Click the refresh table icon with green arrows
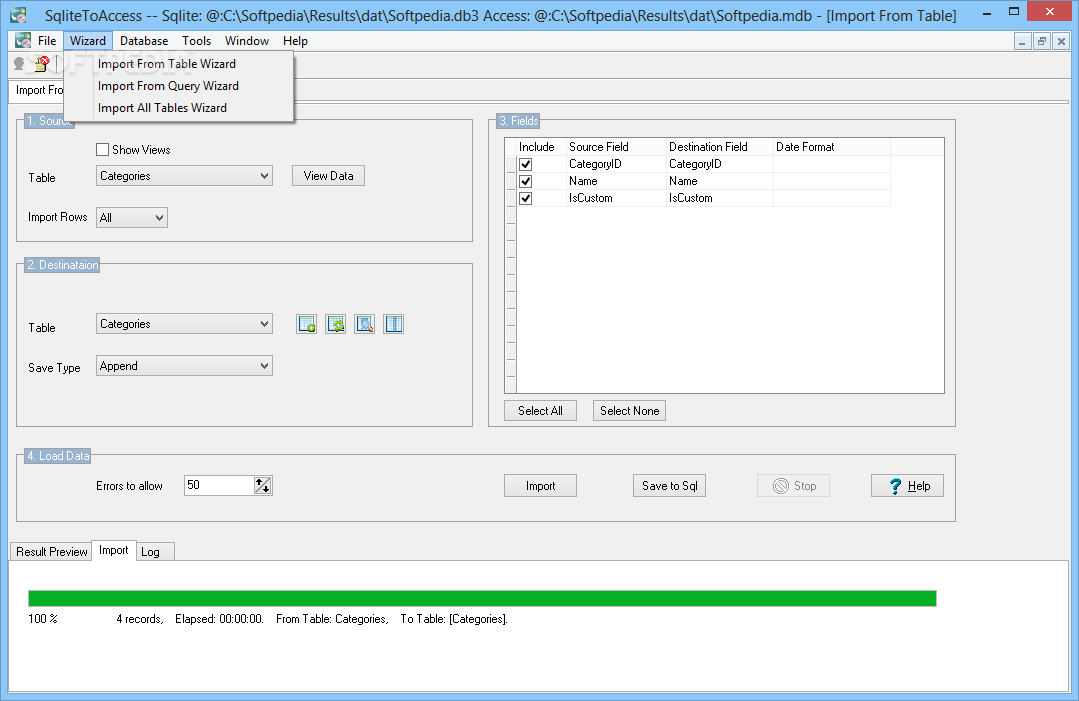This screenshot has height=701, width=1079. [x=336, y=324]
